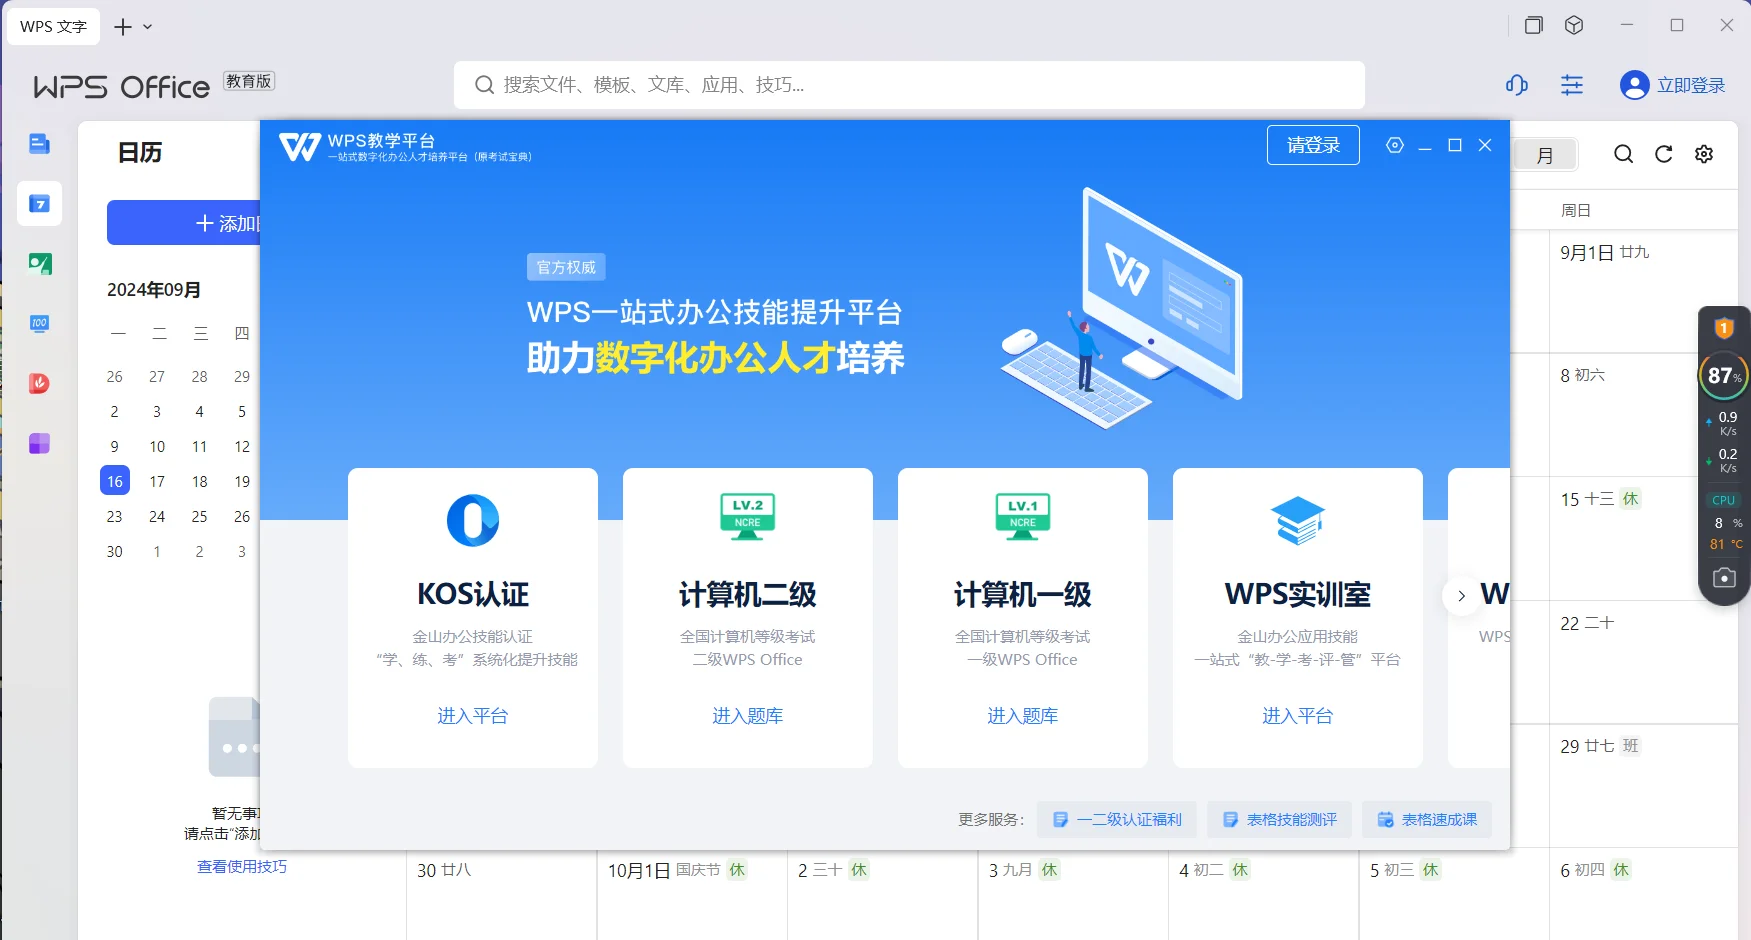
Task: Click the 2024年09月 month label
Action: (x=154, y=290)
